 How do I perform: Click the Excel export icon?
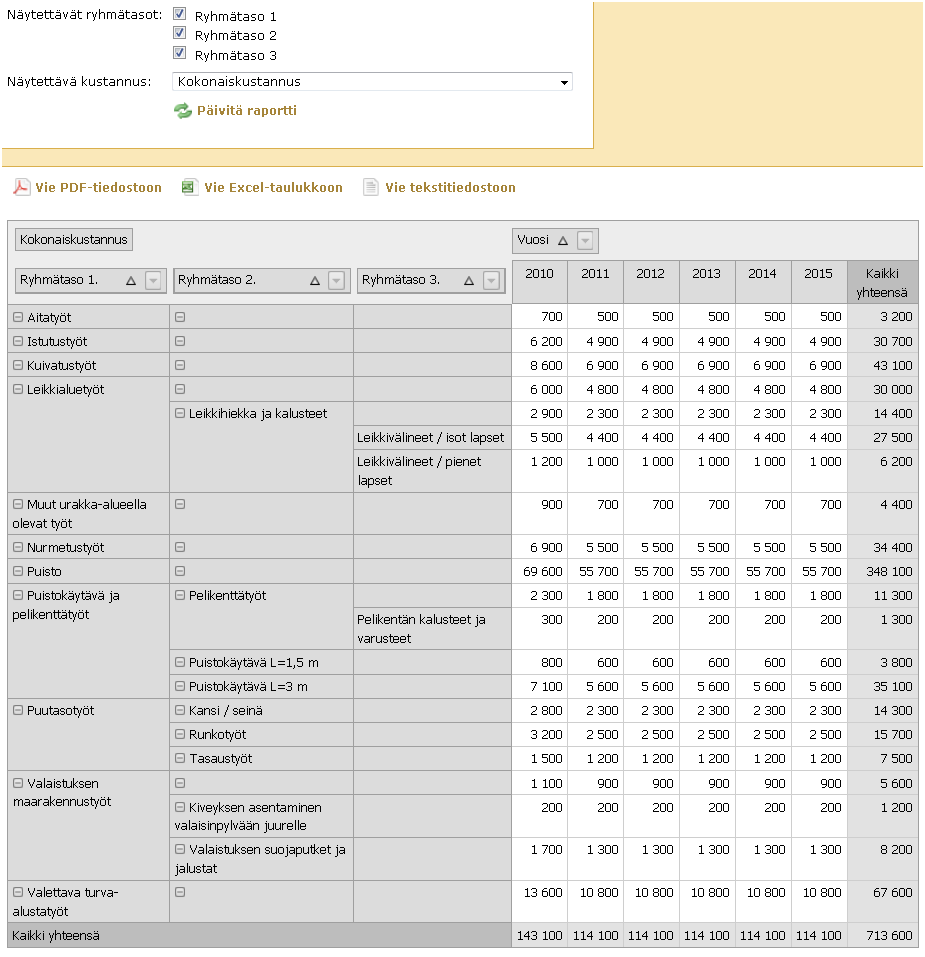[x=190, y=187]
